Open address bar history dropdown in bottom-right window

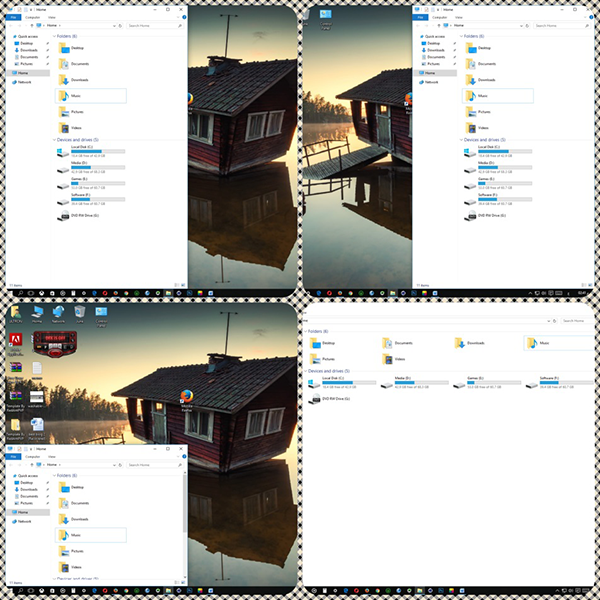[548, 321]
